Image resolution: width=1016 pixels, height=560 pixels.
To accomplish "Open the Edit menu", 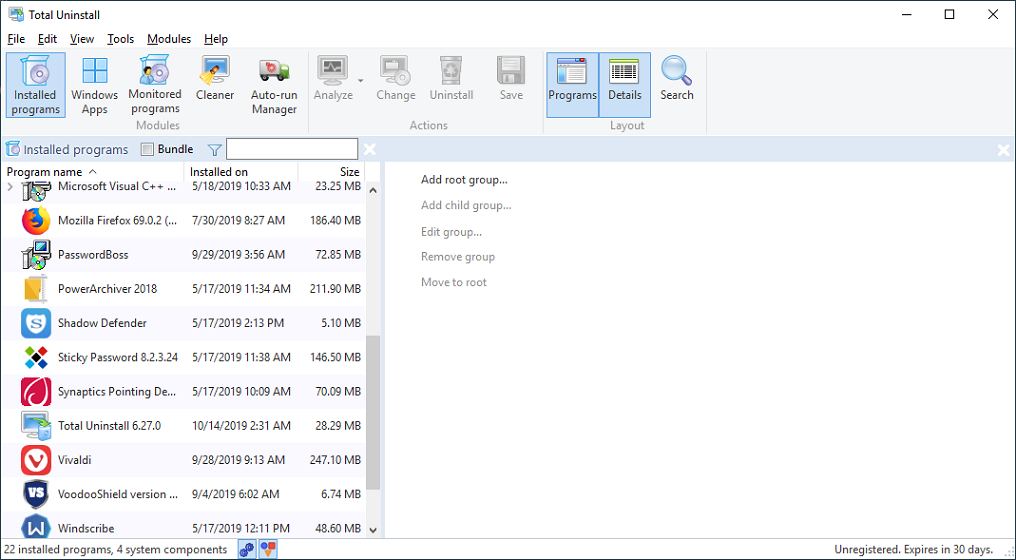I will (x=47, y=39).
